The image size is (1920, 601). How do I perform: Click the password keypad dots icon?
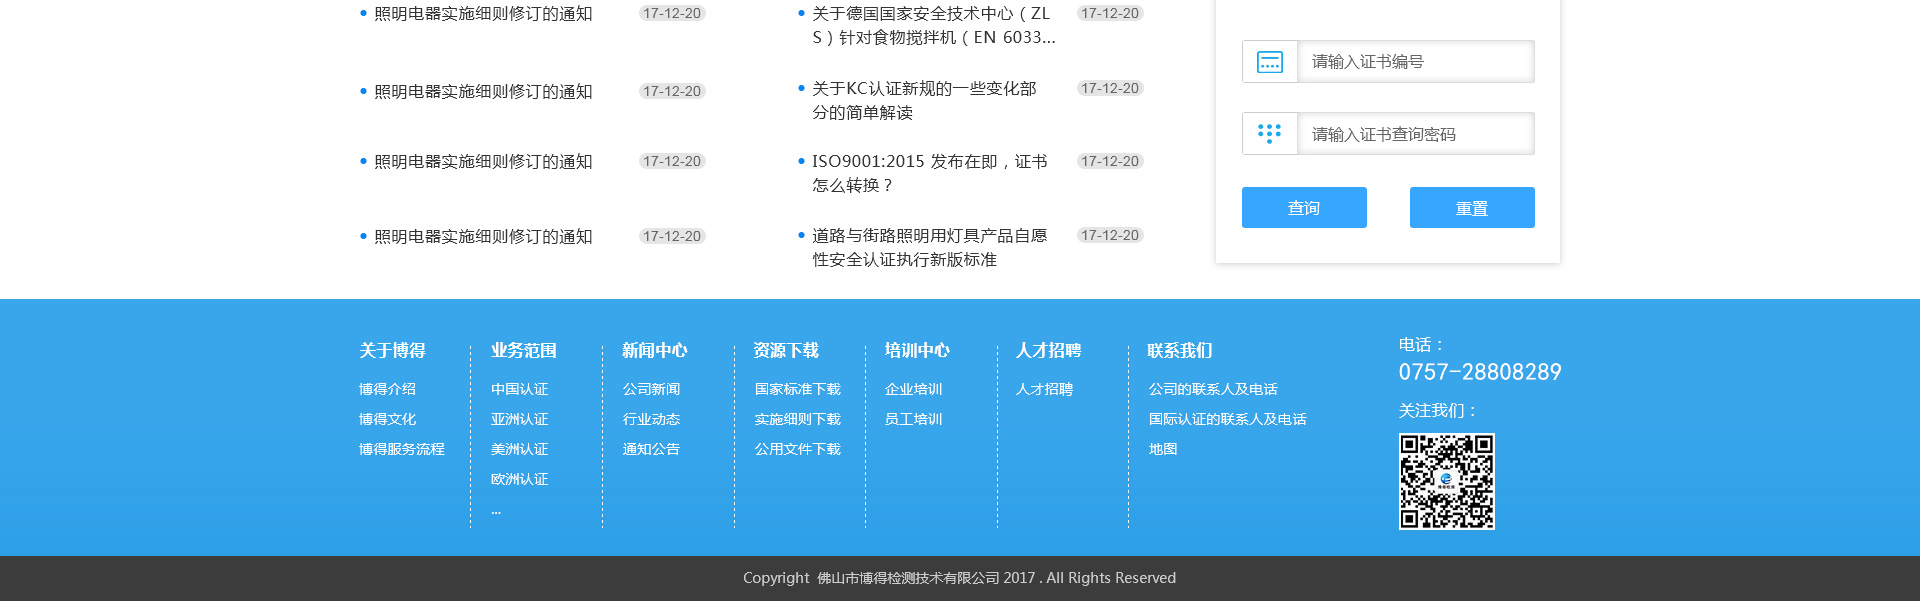coord(1269,134)
